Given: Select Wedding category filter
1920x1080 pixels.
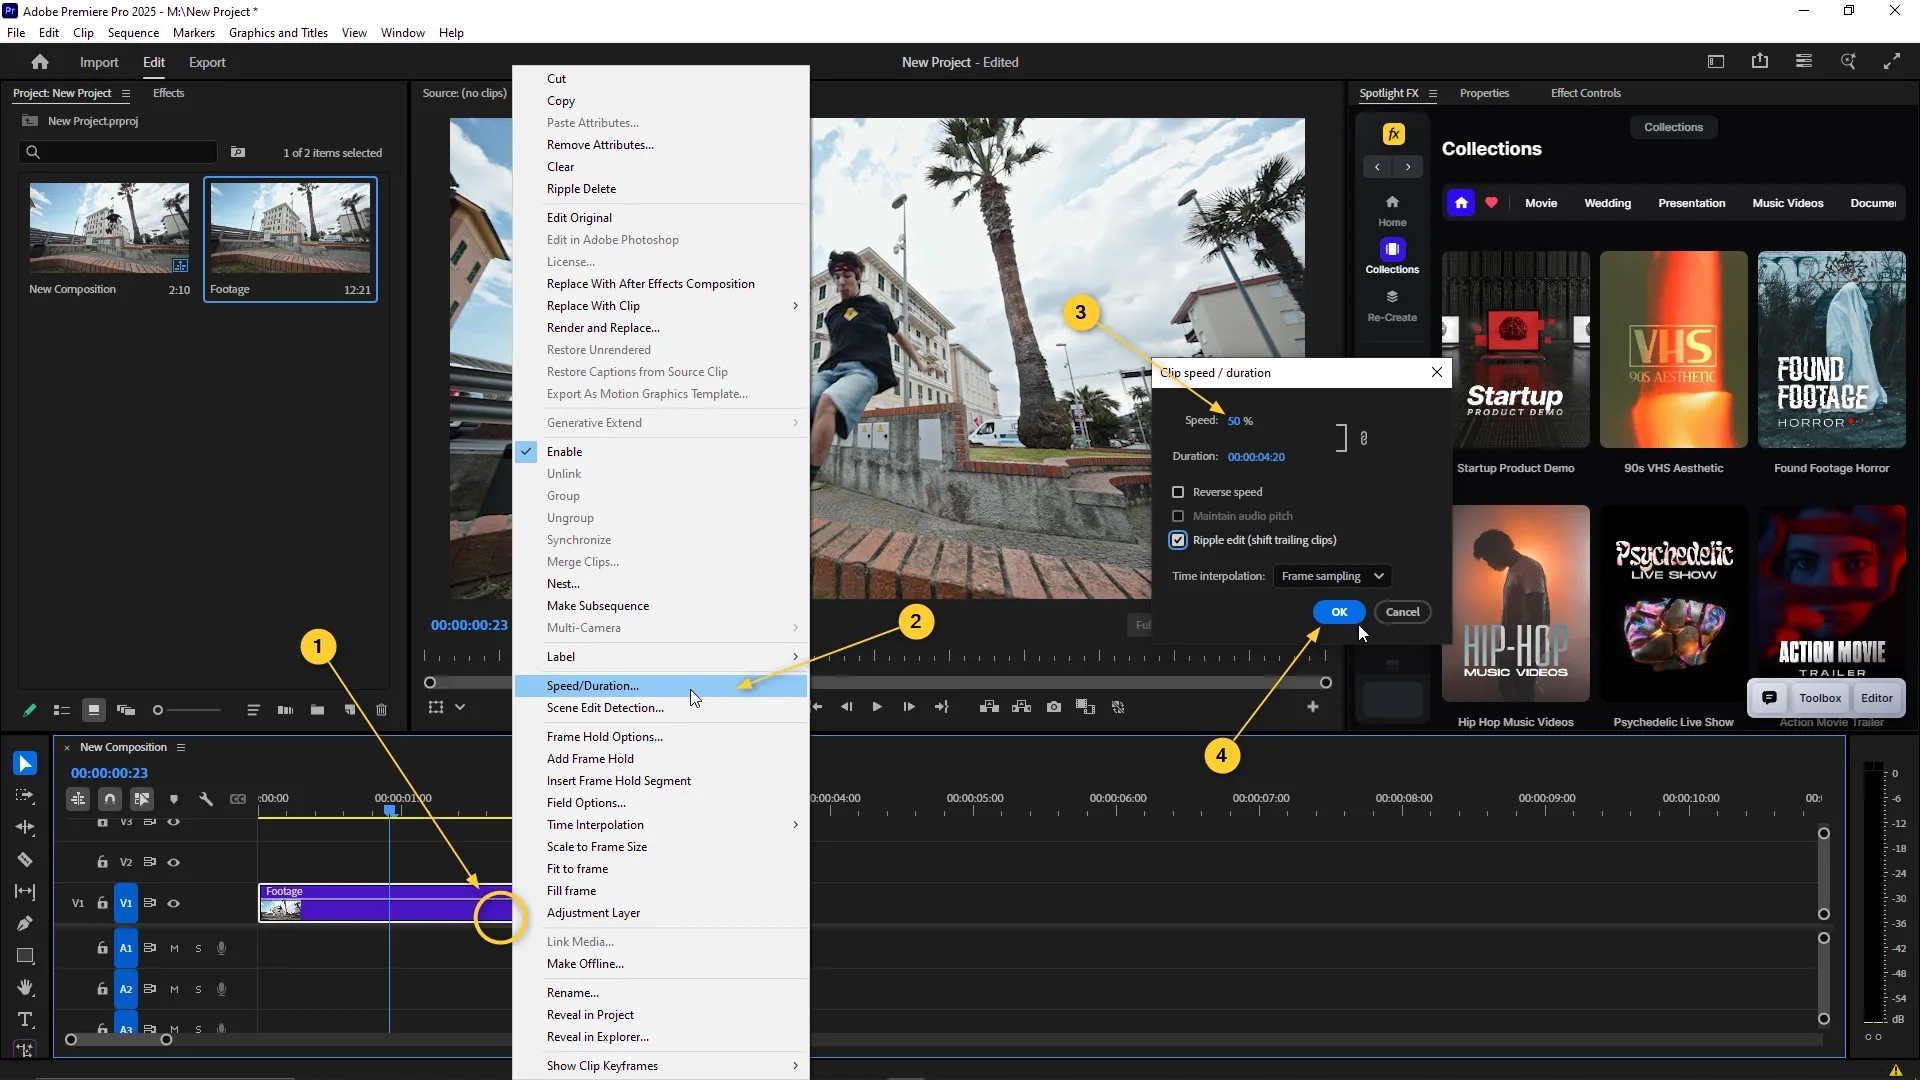Looking at the screenshot, I should 1607,203.
